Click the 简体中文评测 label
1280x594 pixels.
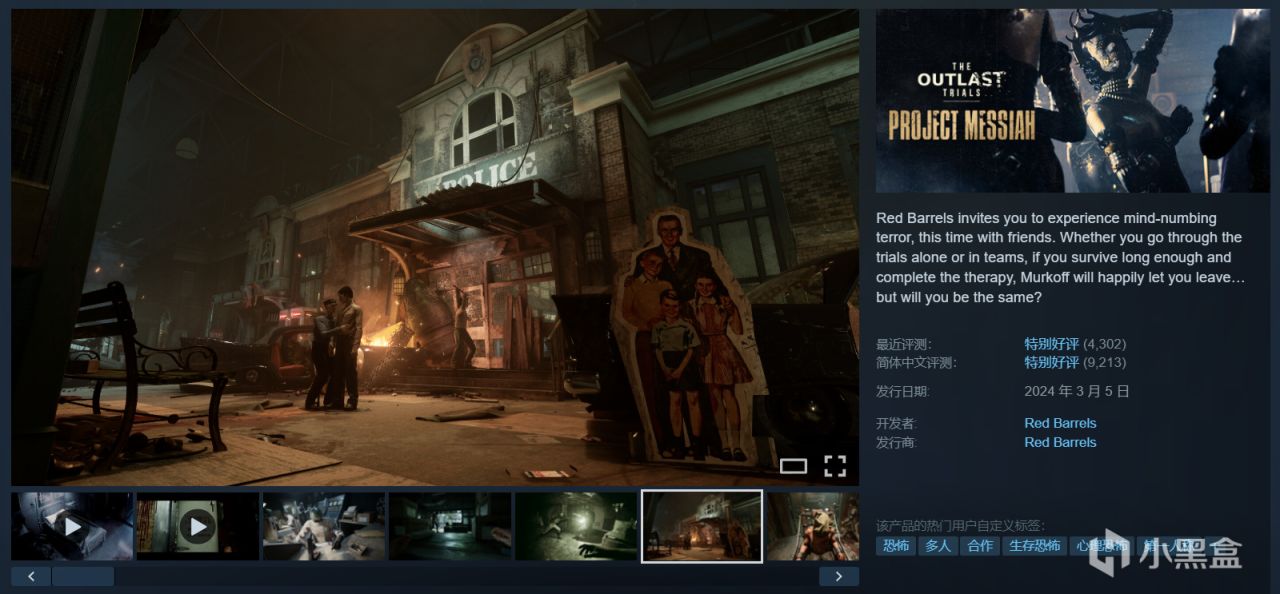click(x=916, y=363)
